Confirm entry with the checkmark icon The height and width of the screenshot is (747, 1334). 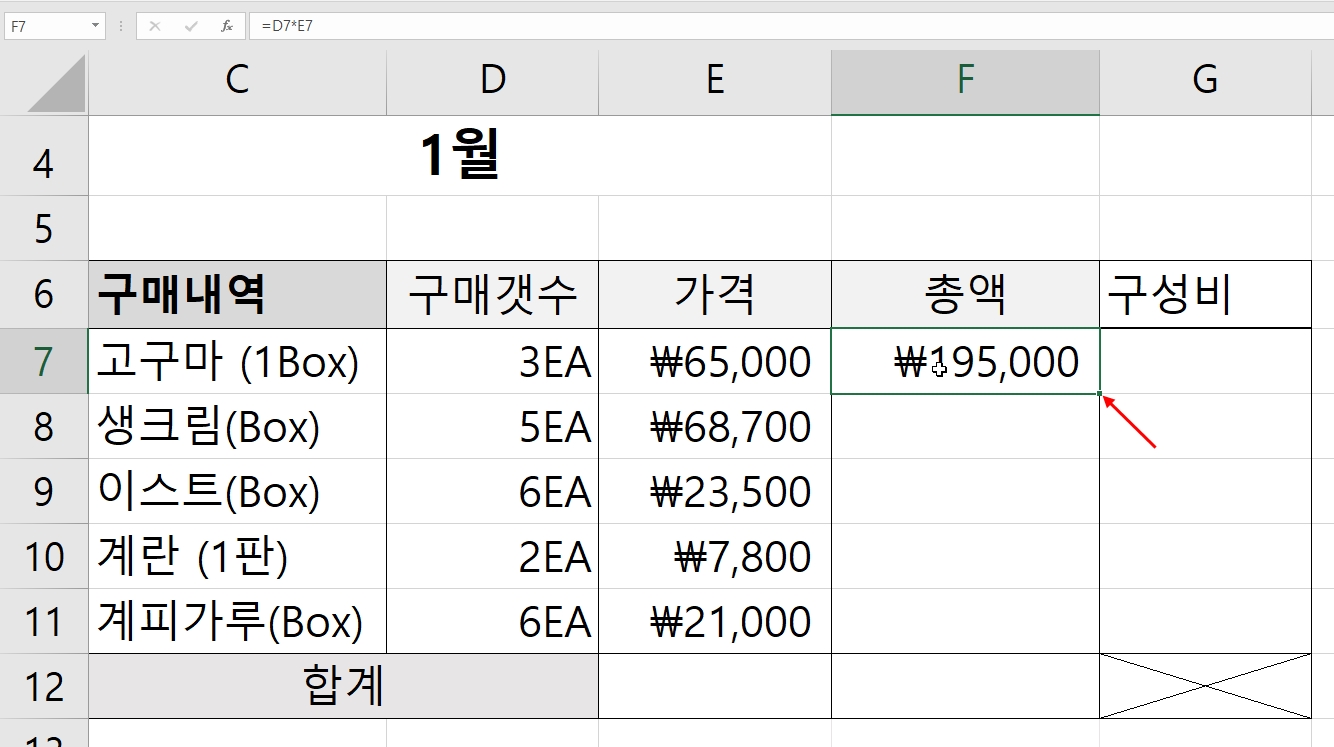191,26
